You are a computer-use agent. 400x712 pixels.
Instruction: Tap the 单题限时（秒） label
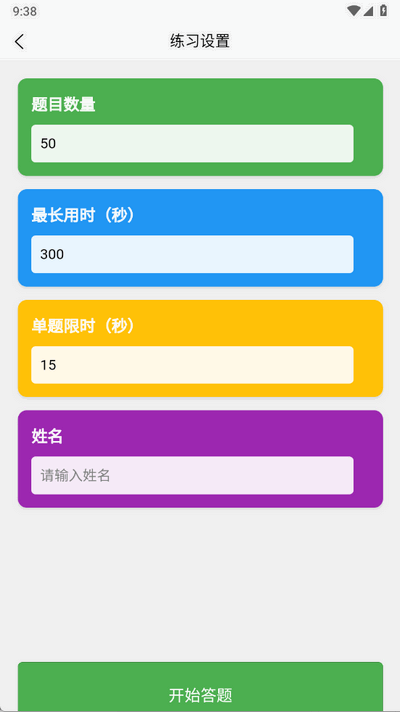click(x=84, y=326)
